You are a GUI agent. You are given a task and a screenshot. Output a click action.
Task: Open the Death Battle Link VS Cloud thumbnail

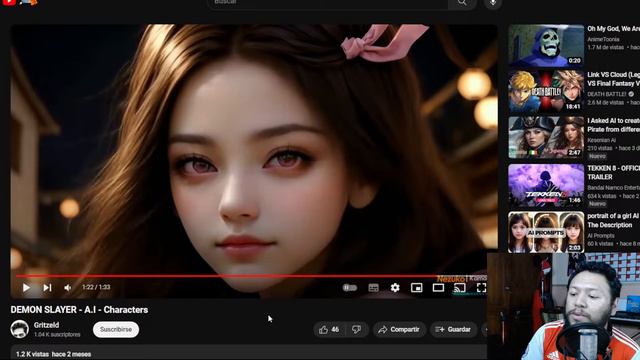pyautogui.click(x=546, y=91)
